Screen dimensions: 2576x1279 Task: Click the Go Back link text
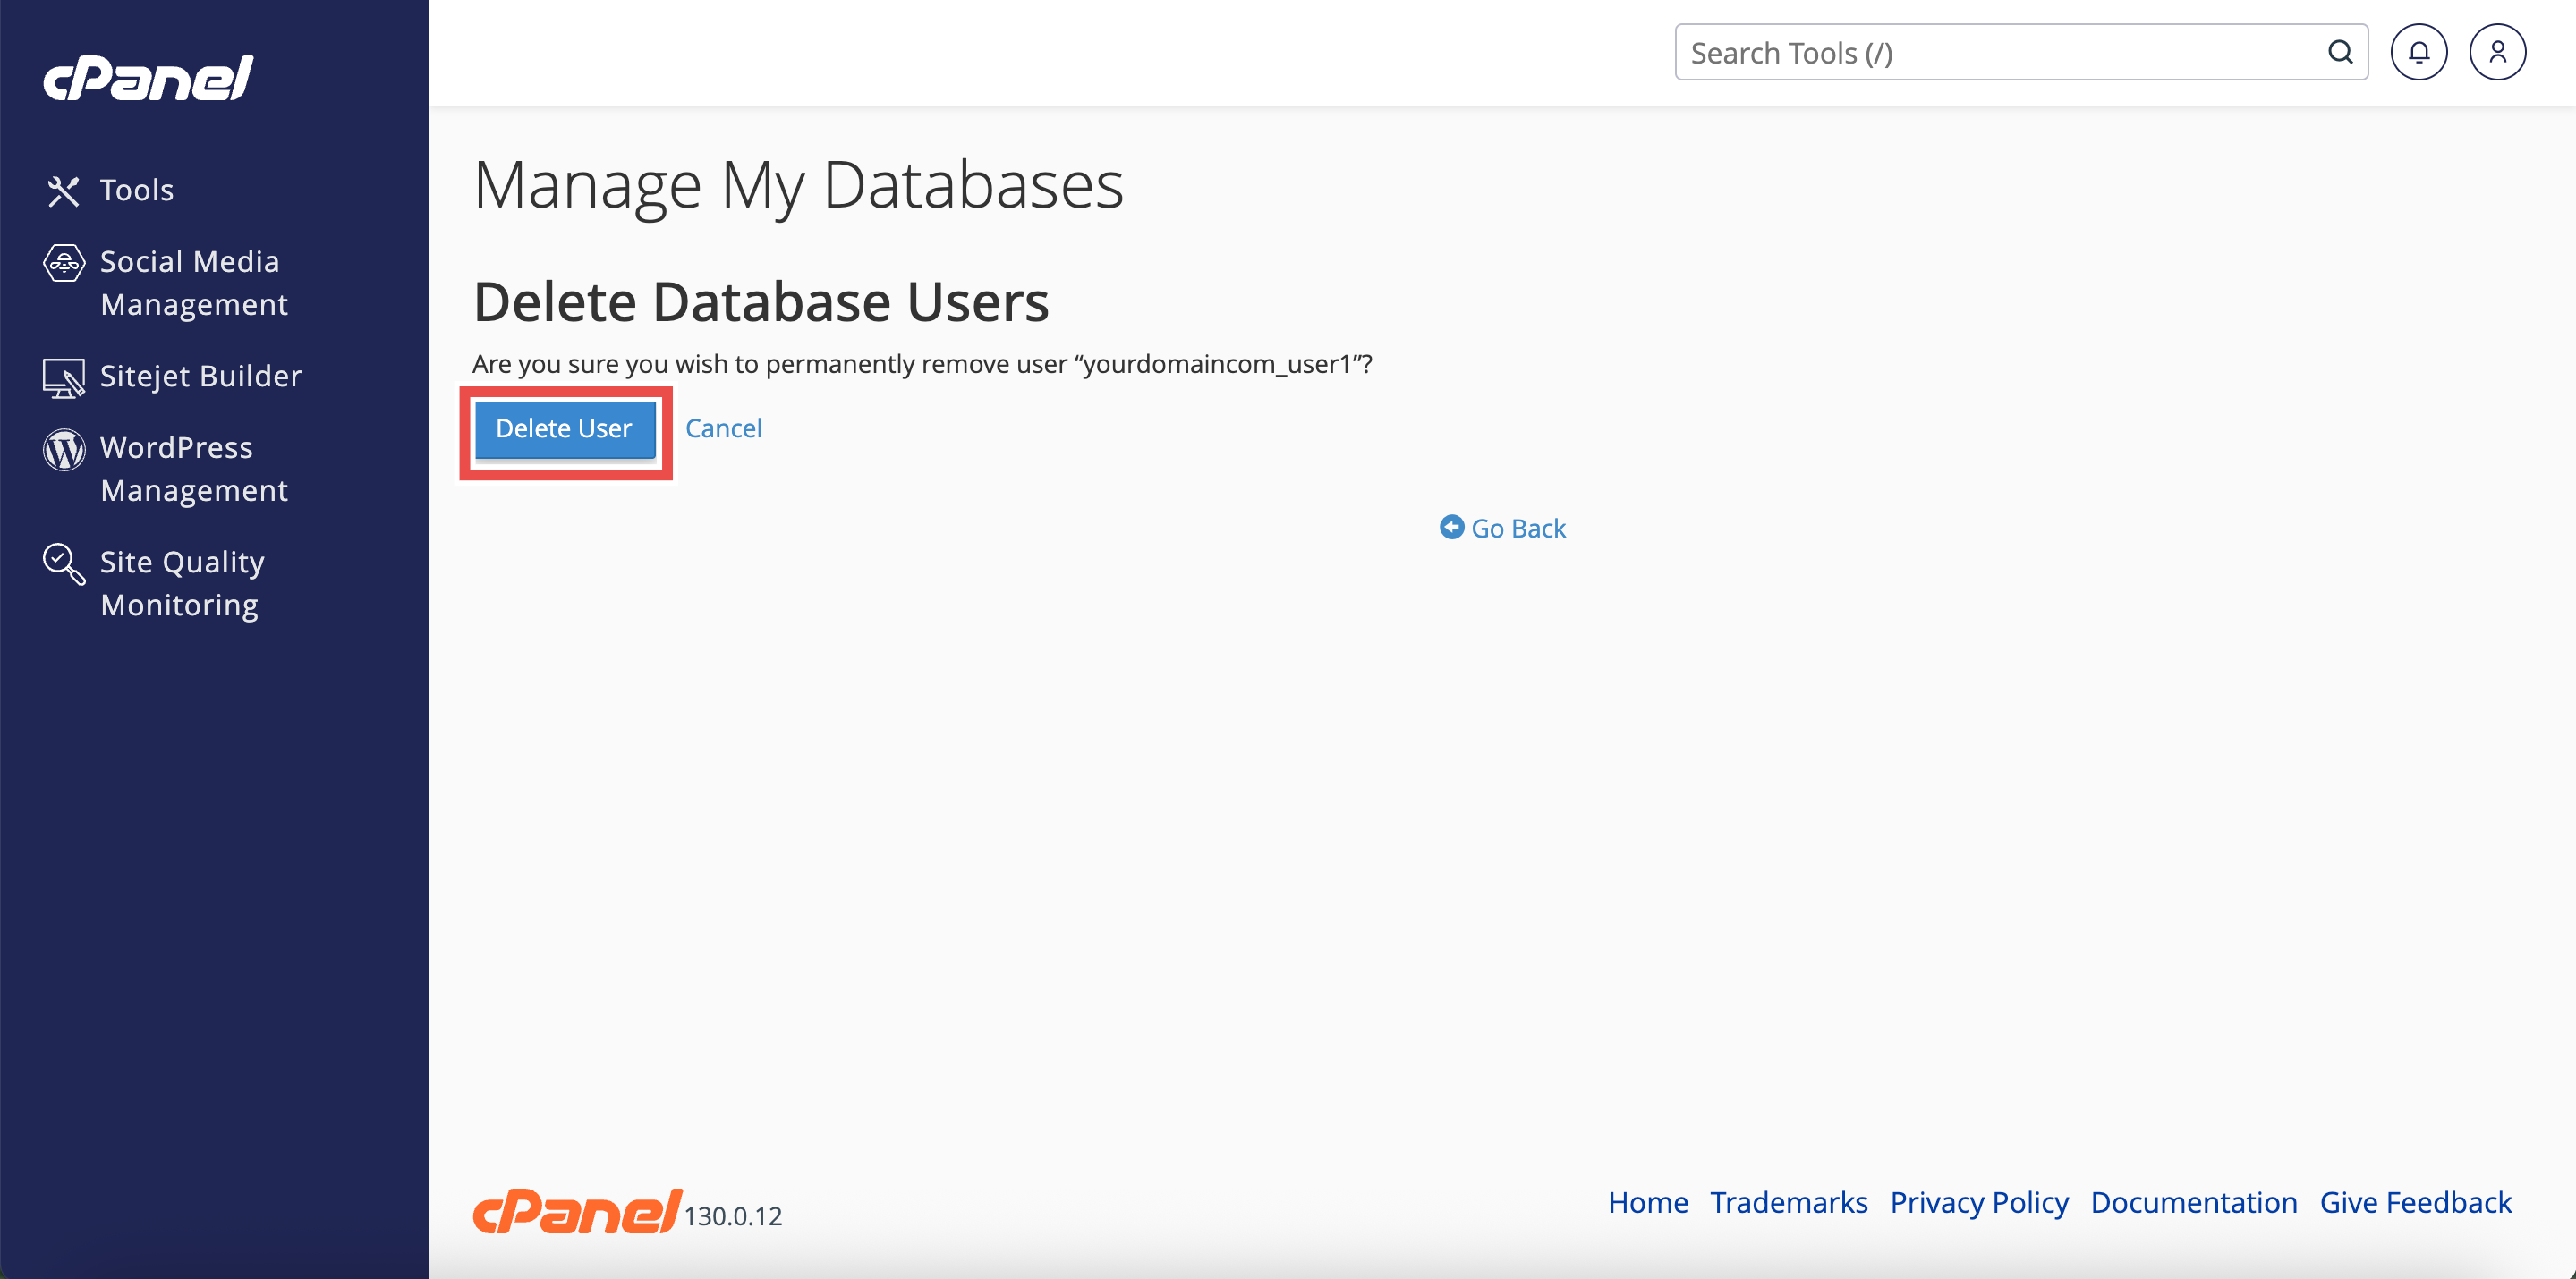1518,528
